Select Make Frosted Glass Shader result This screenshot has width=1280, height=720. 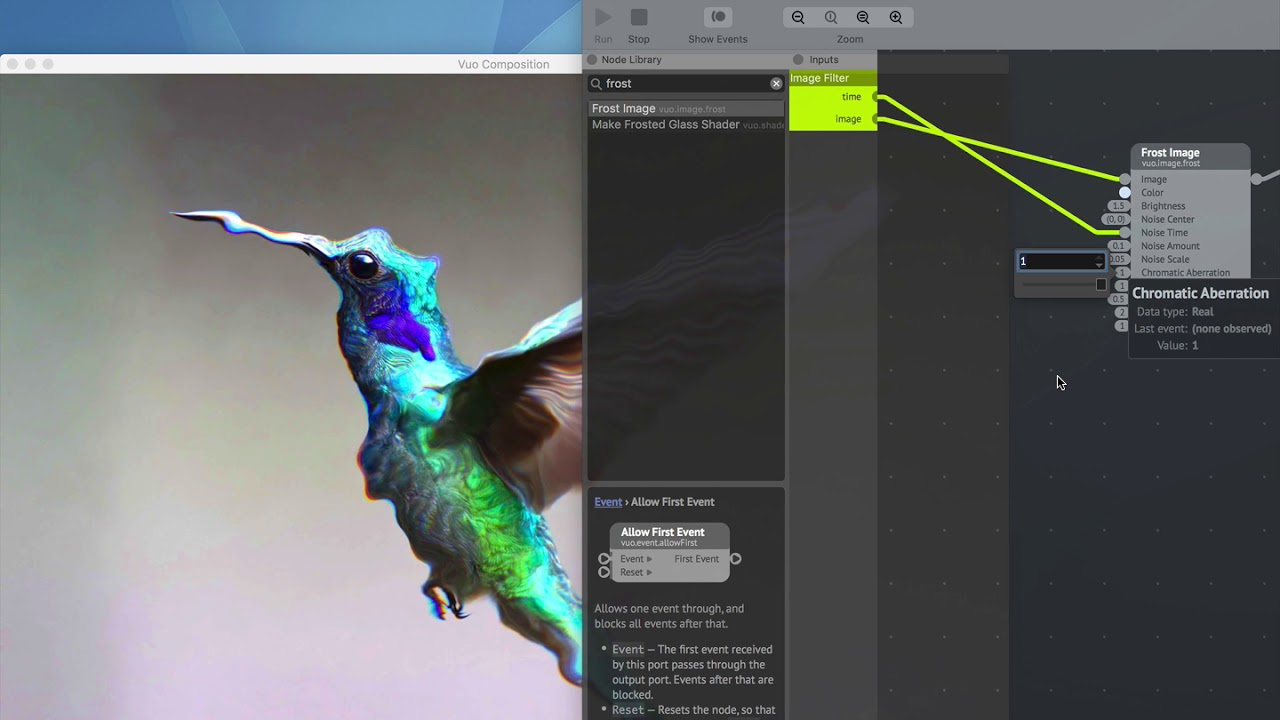[665, 125]
